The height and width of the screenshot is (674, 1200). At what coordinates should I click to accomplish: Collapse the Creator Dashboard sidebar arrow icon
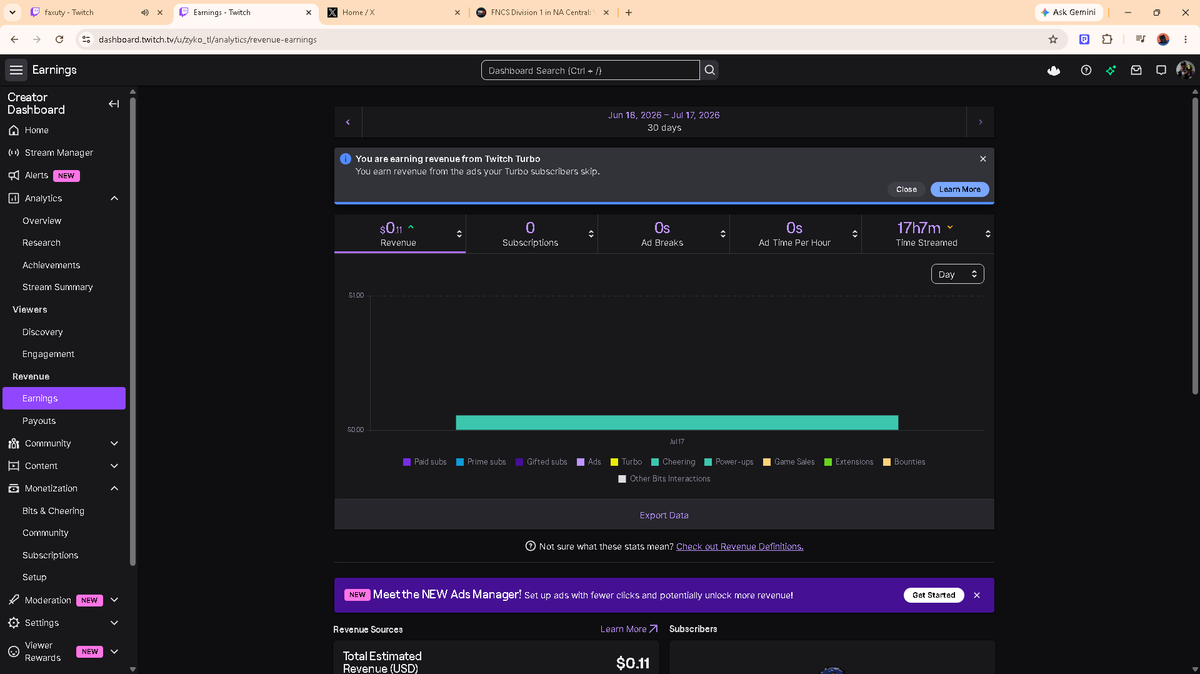[x=114, y=104]
